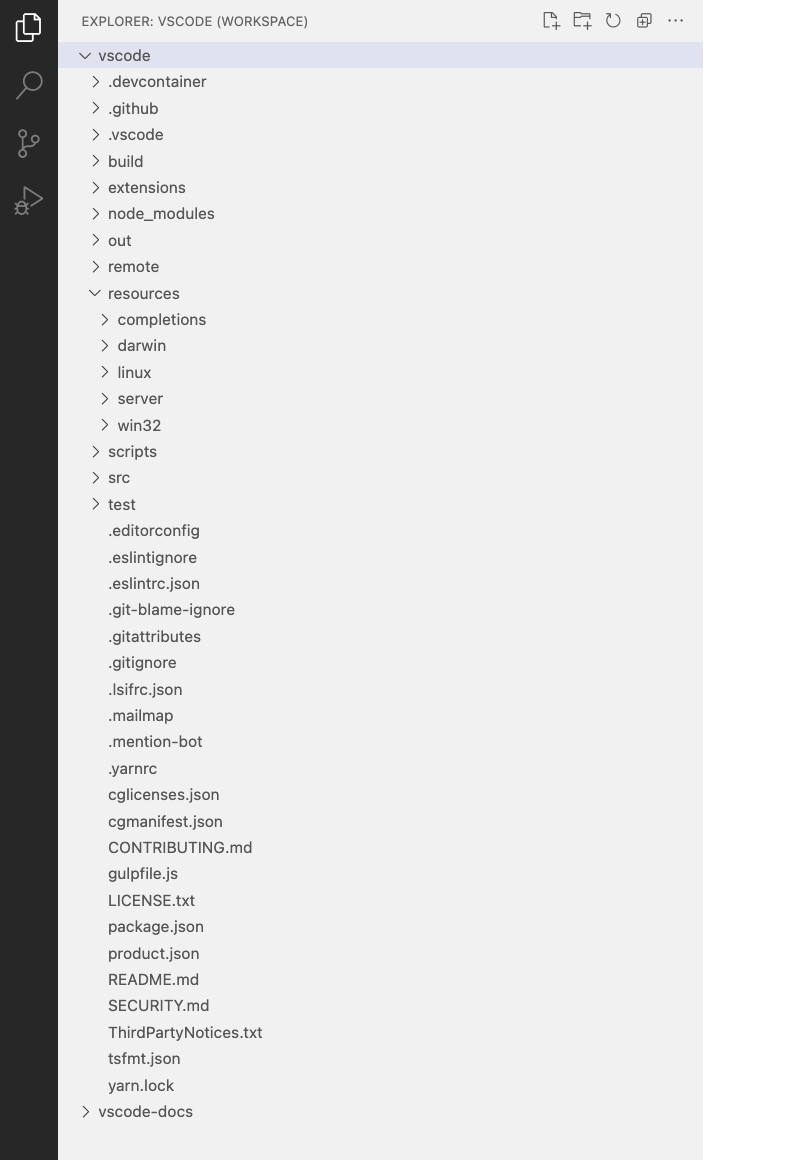
Task: Click the Explorer icon in the activity bar
Action: (28, 28)
